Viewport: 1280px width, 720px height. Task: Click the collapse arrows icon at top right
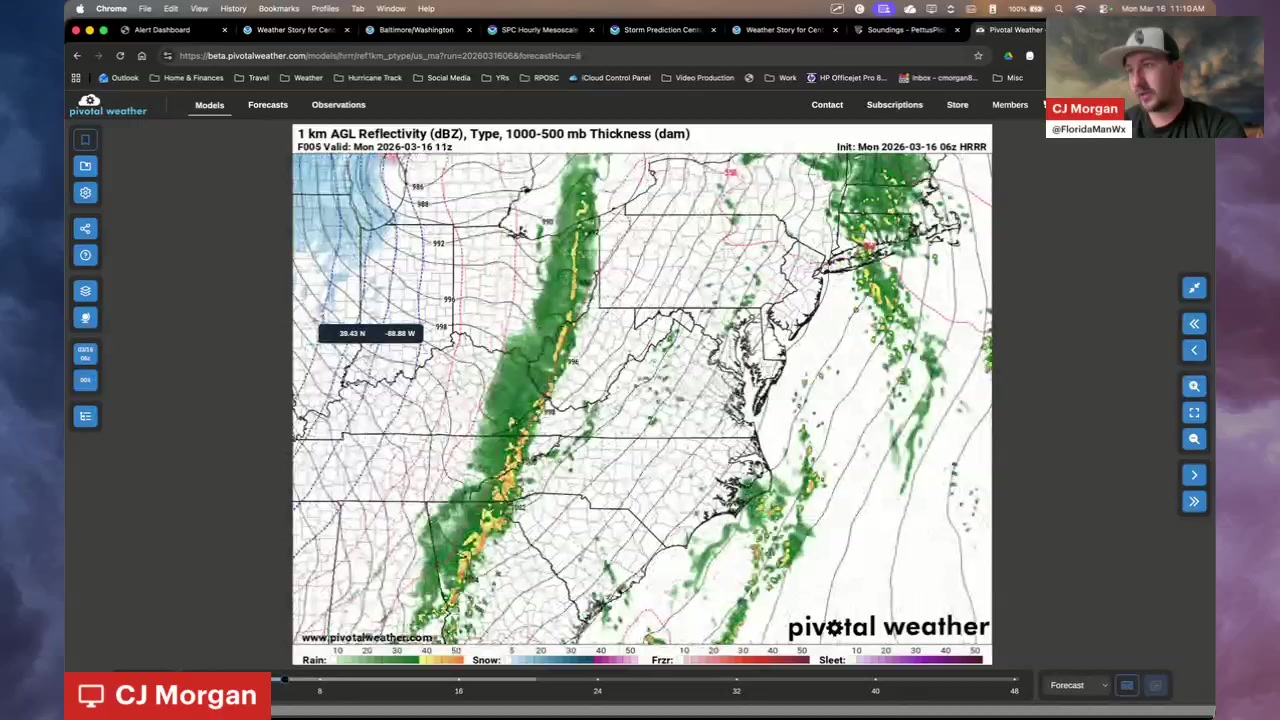pos(1194,288)
